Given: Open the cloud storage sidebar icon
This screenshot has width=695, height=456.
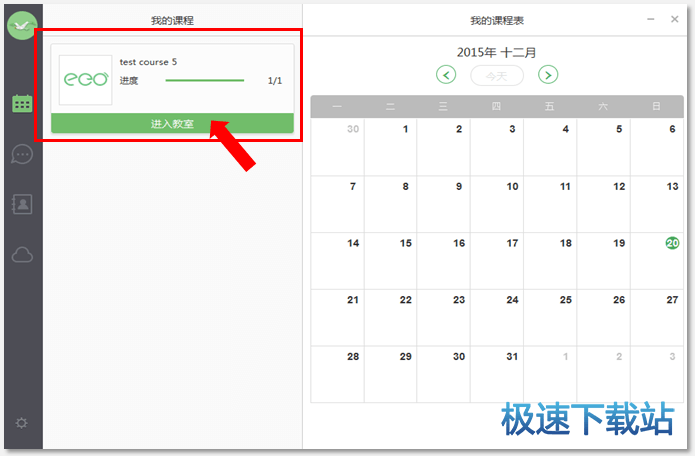Looking at the screenshot, I should pos(22,255).
